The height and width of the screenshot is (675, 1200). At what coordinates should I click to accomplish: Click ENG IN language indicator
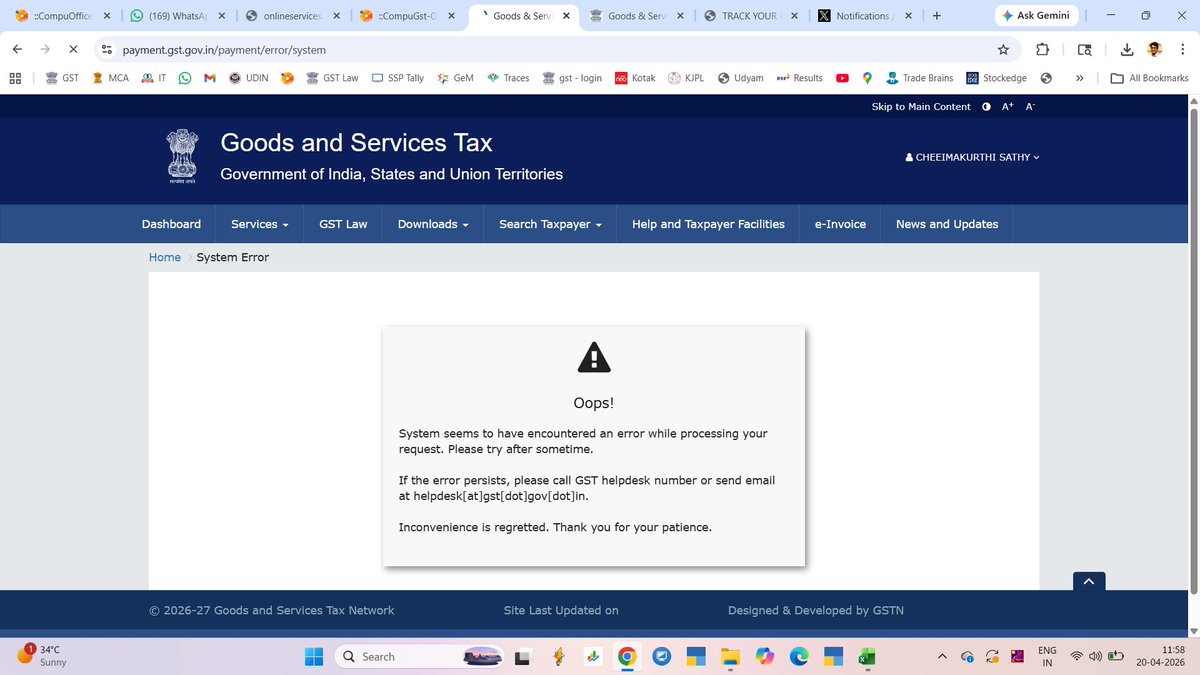(1047, 656)
